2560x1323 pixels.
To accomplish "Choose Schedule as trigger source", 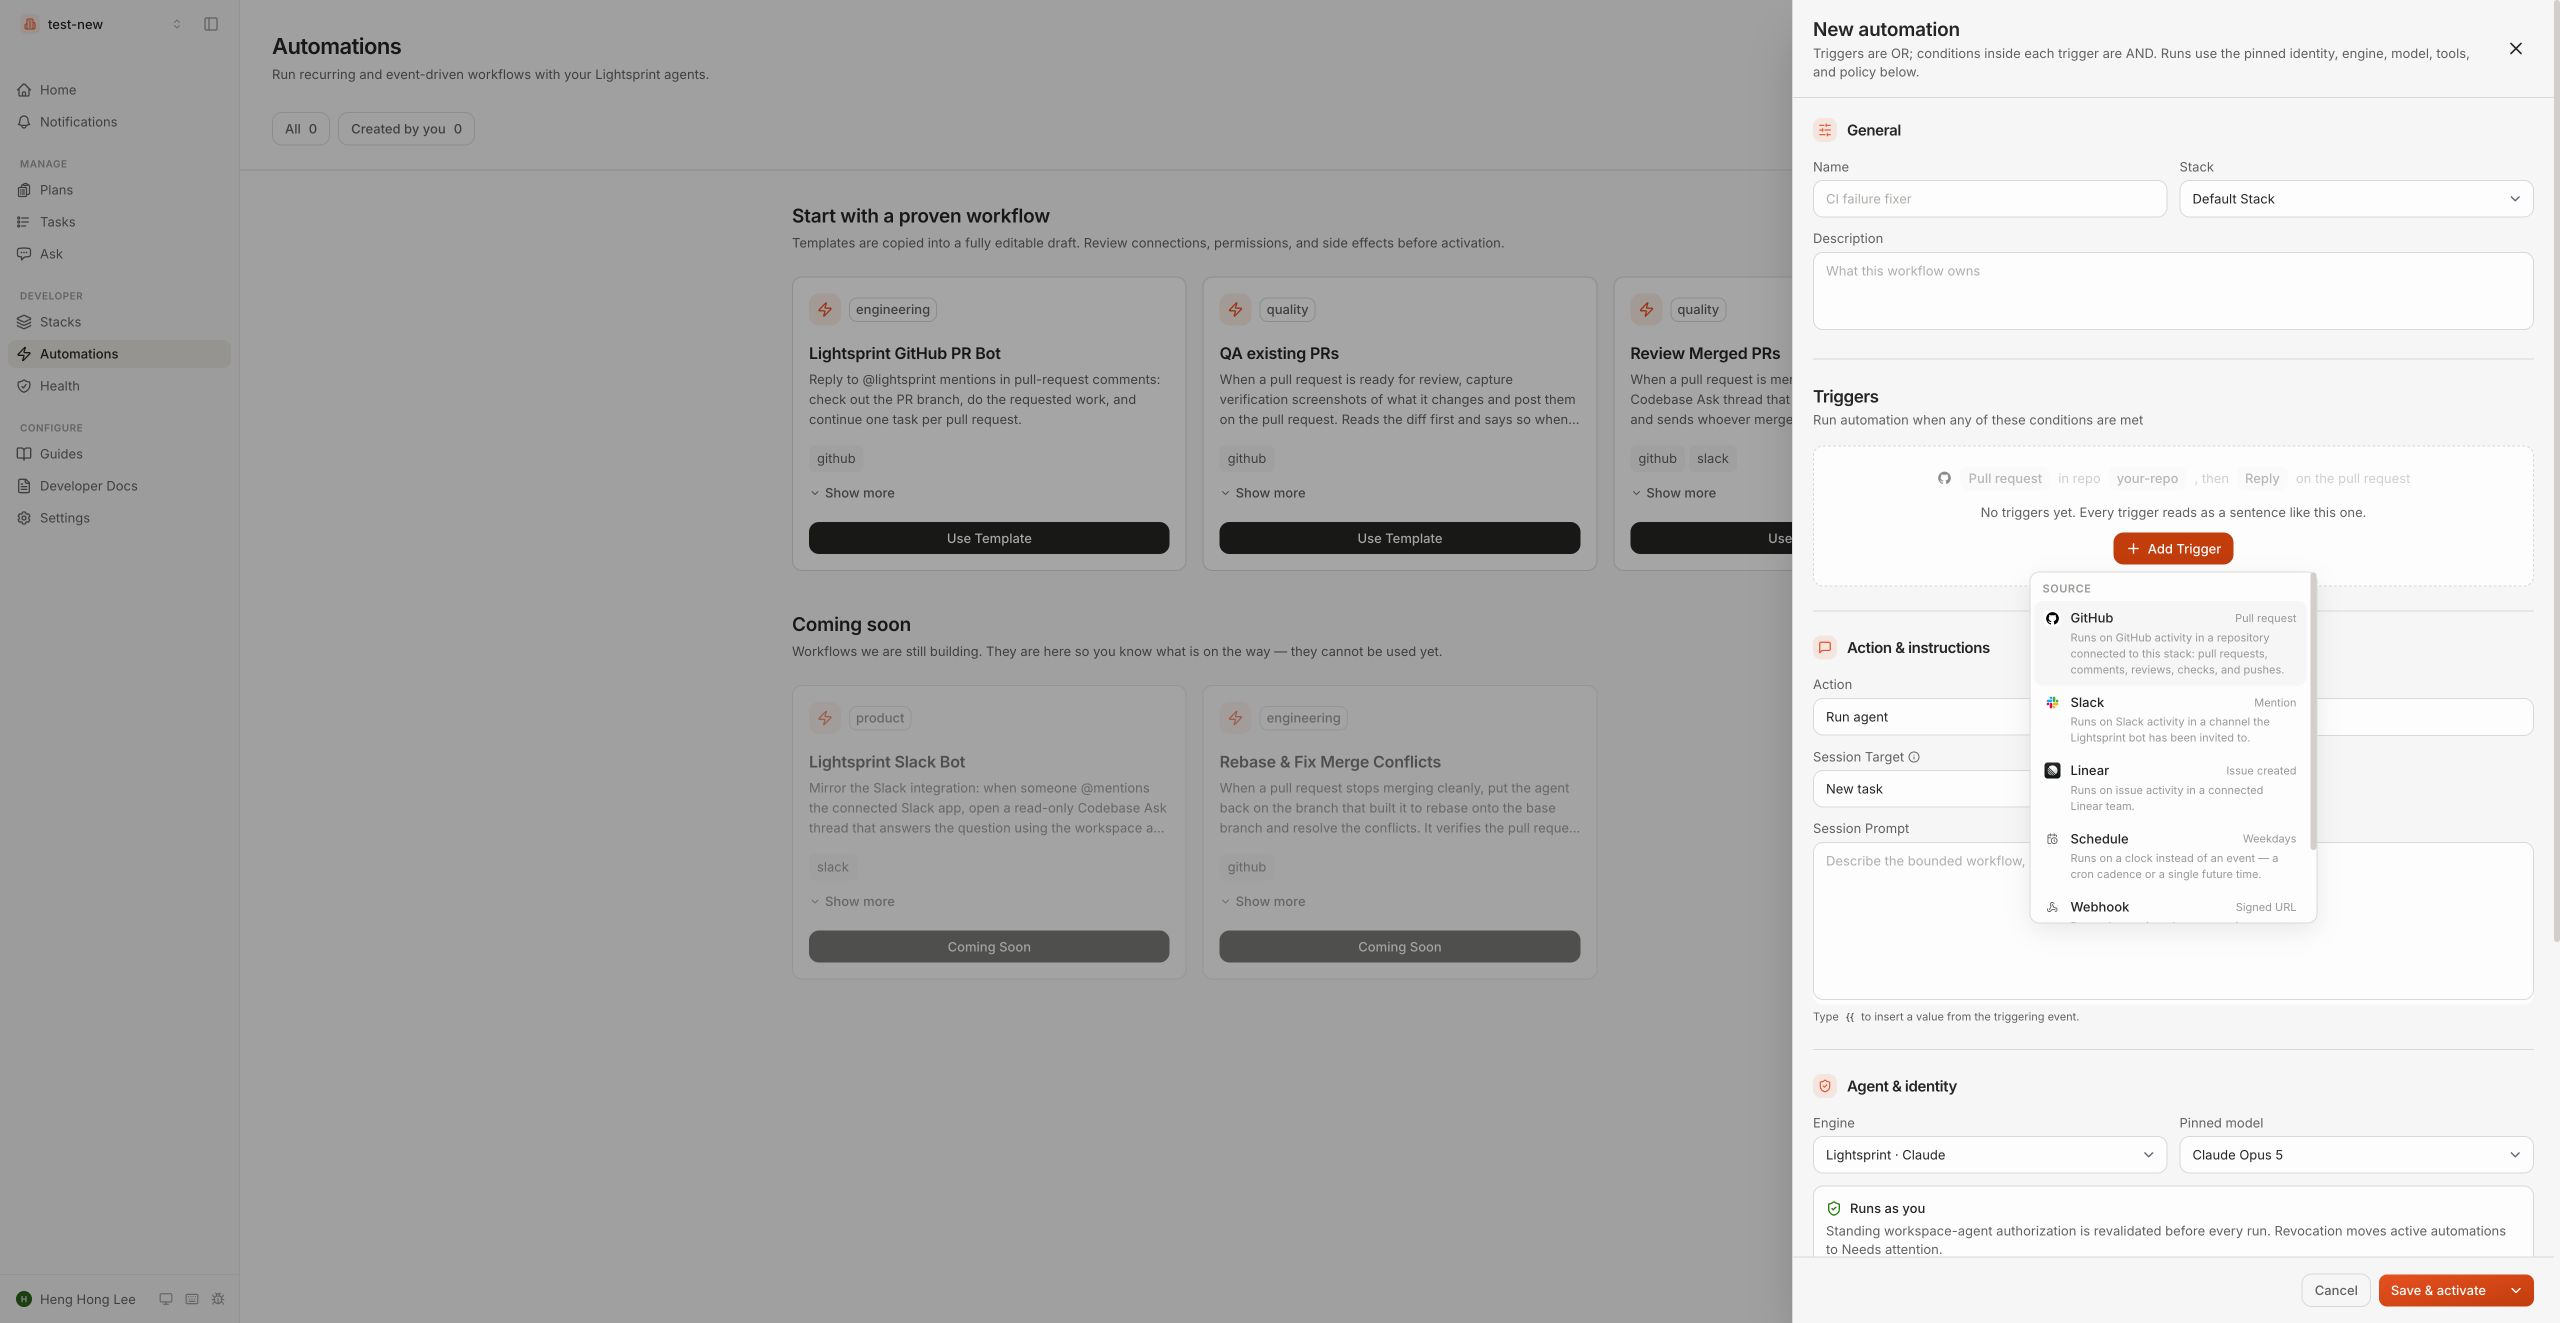I will pyautogui.click(x=2169, y=855).
